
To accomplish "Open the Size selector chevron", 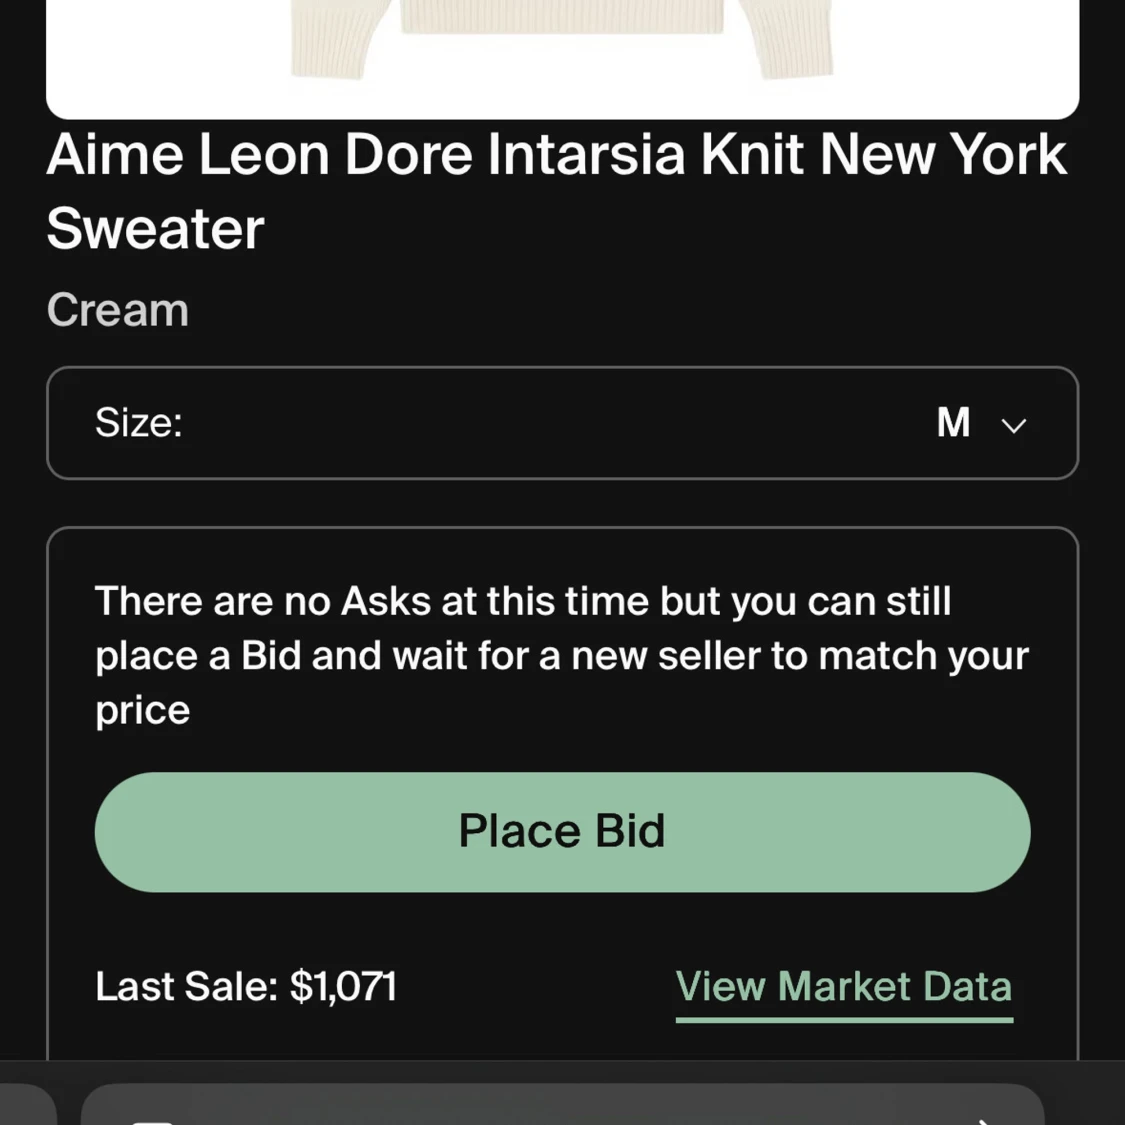I will click(x=1014, y=424).
